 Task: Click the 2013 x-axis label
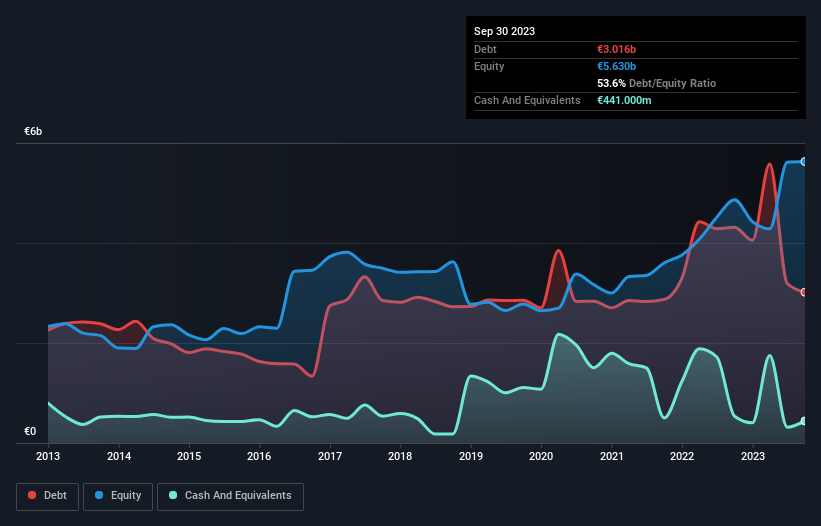[x=48, y=456]
